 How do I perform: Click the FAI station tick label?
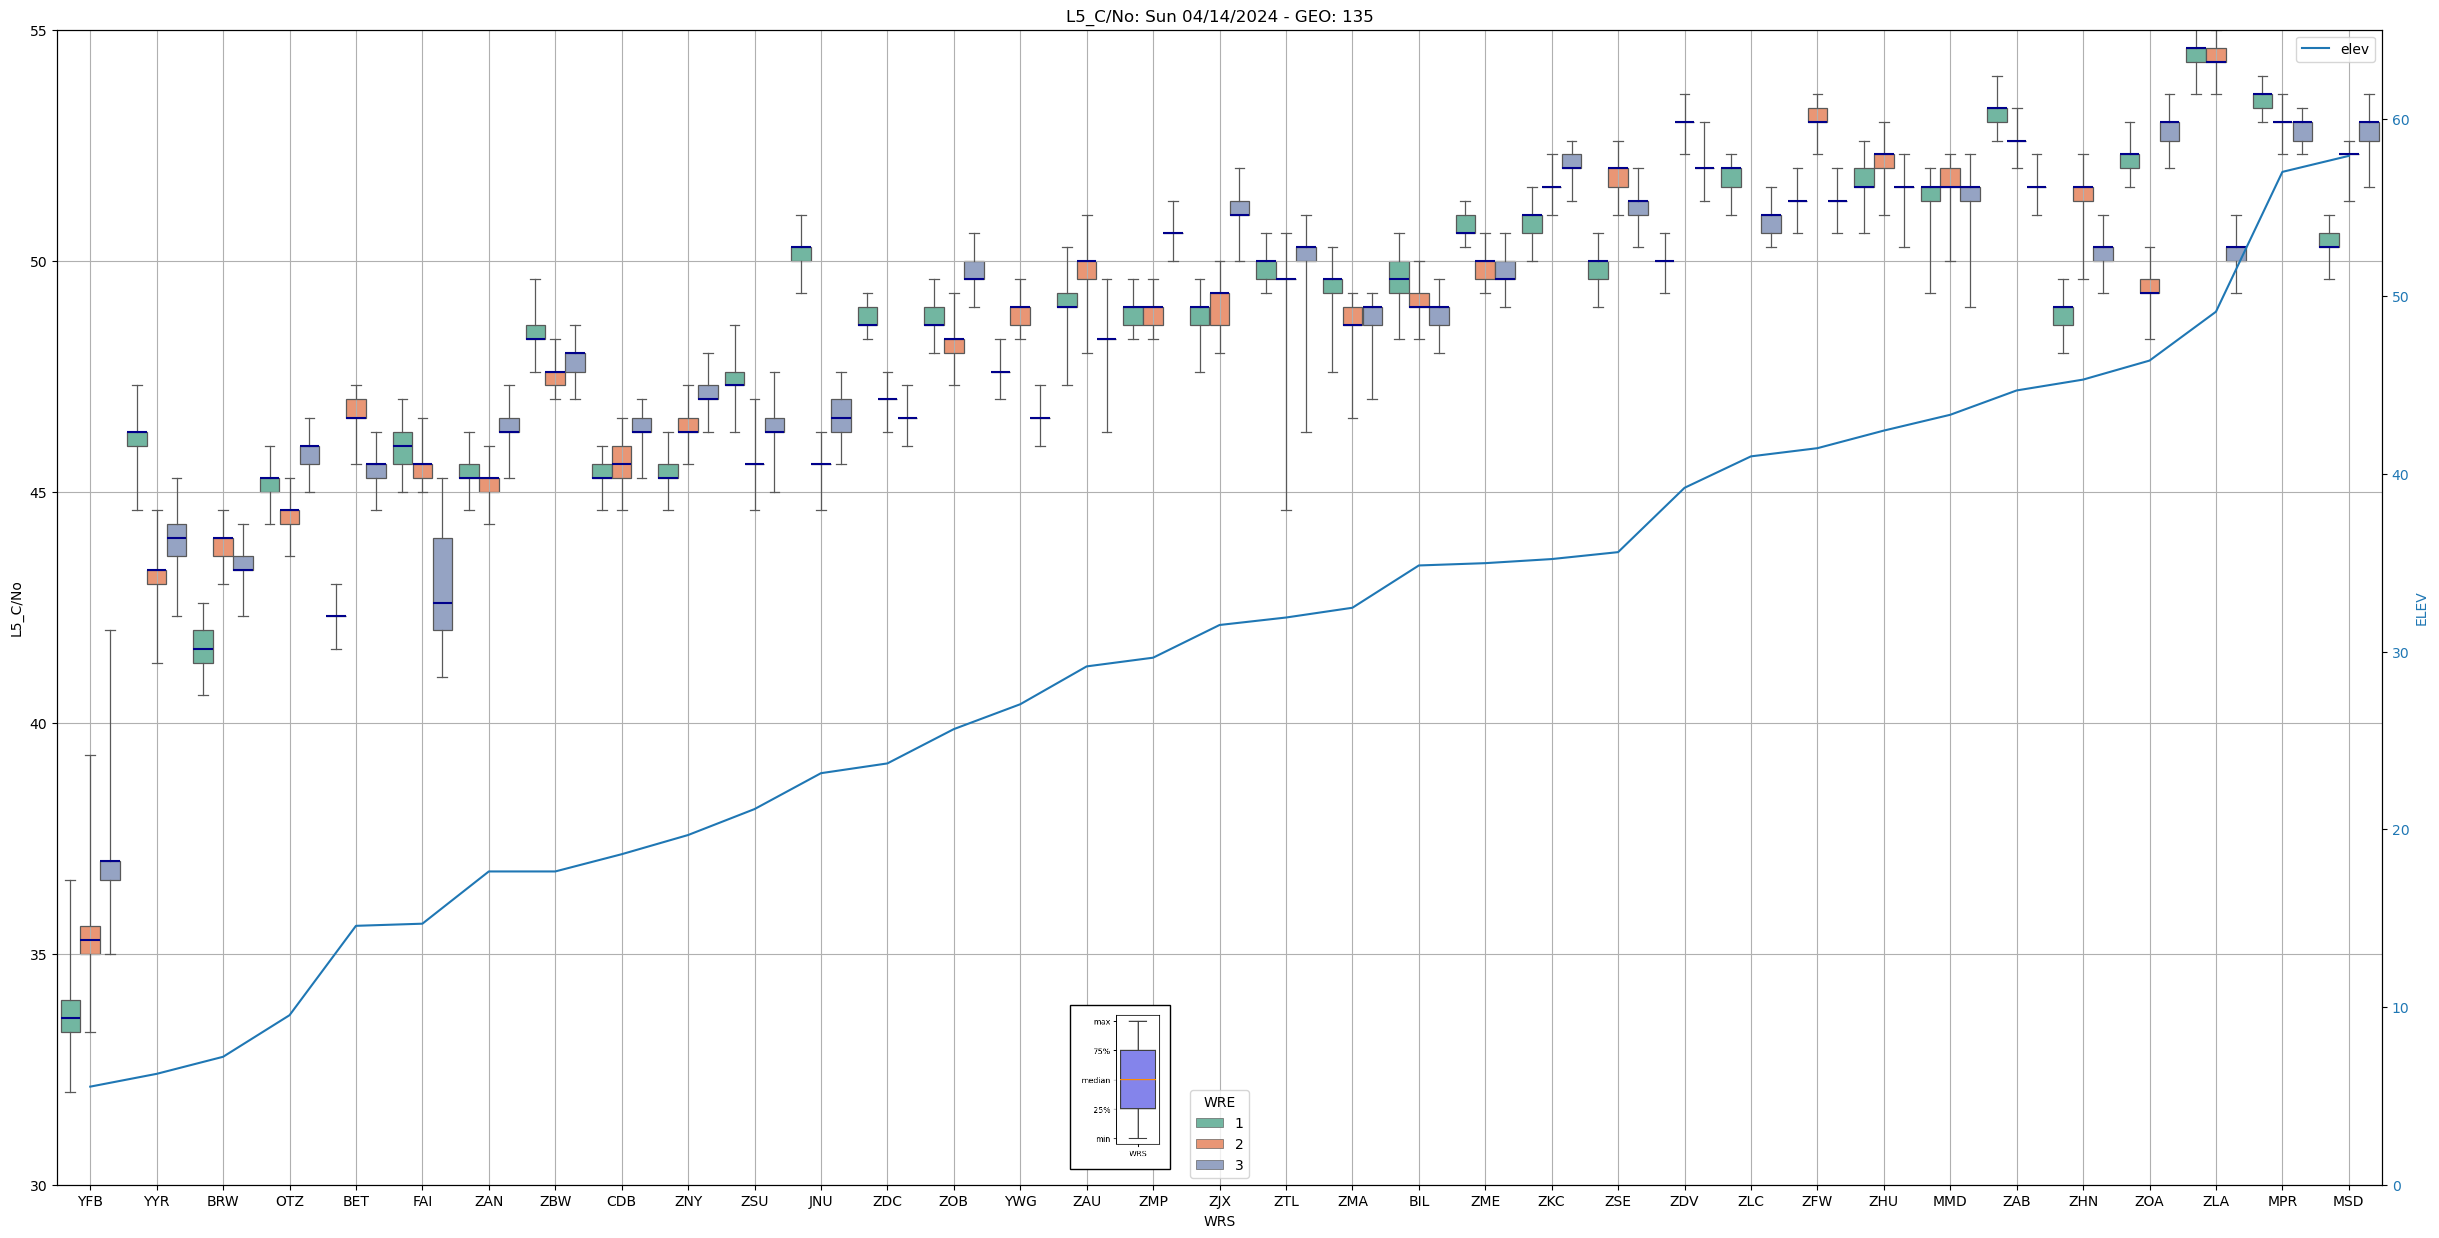pyautogui.click(x=422, y=1201)
